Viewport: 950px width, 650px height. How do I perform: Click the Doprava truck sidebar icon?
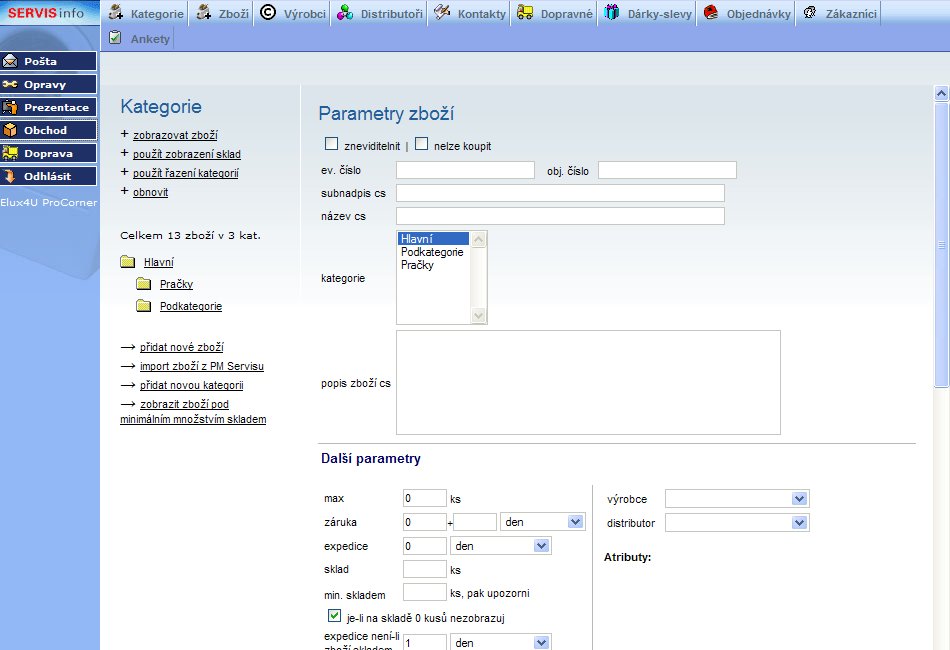click(10, 153)
